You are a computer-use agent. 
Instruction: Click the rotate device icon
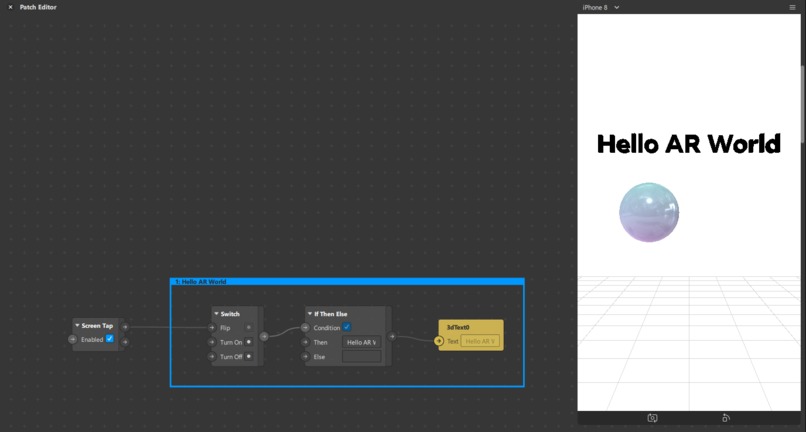pyautogui.click(x=726, y=418)
